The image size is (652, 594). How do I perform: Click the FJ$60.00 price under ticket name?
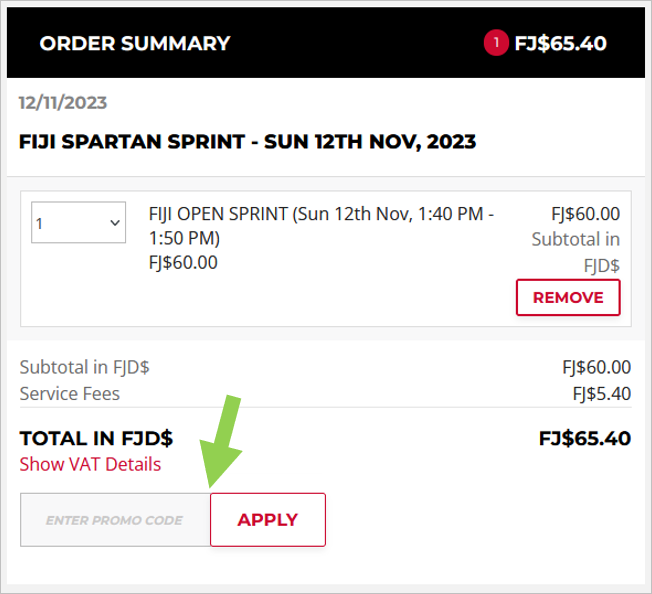183,263
